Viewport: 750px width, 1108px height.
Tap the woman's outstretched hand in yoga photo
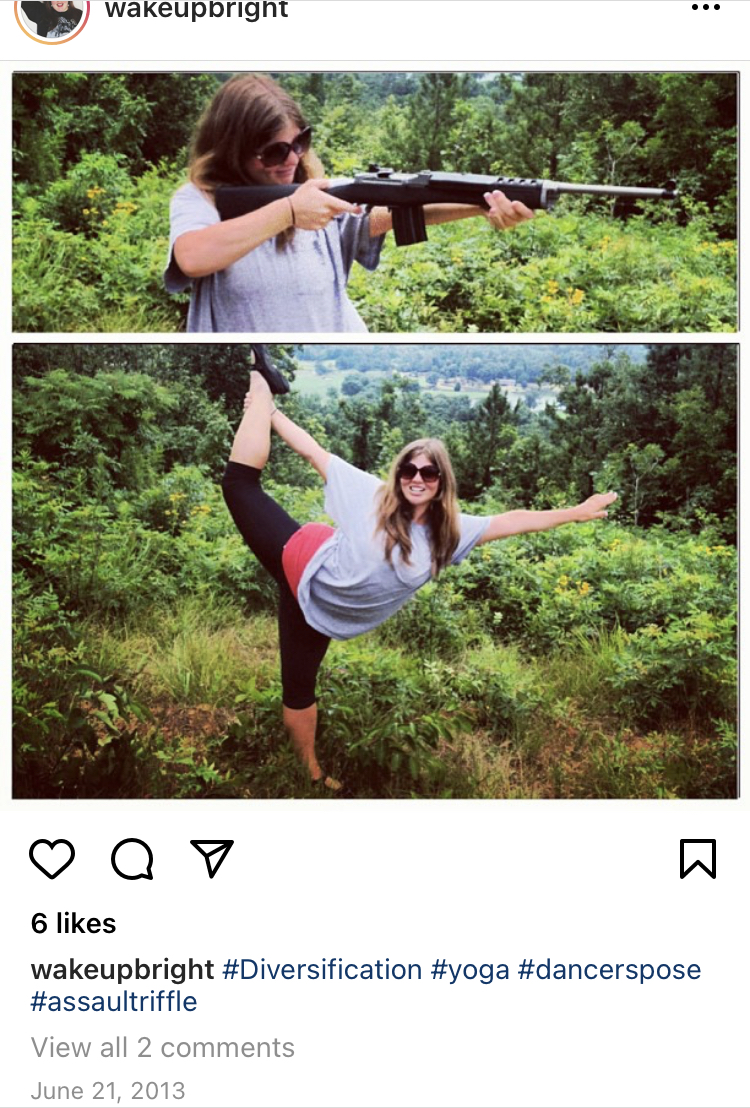[x=596, y=505]
